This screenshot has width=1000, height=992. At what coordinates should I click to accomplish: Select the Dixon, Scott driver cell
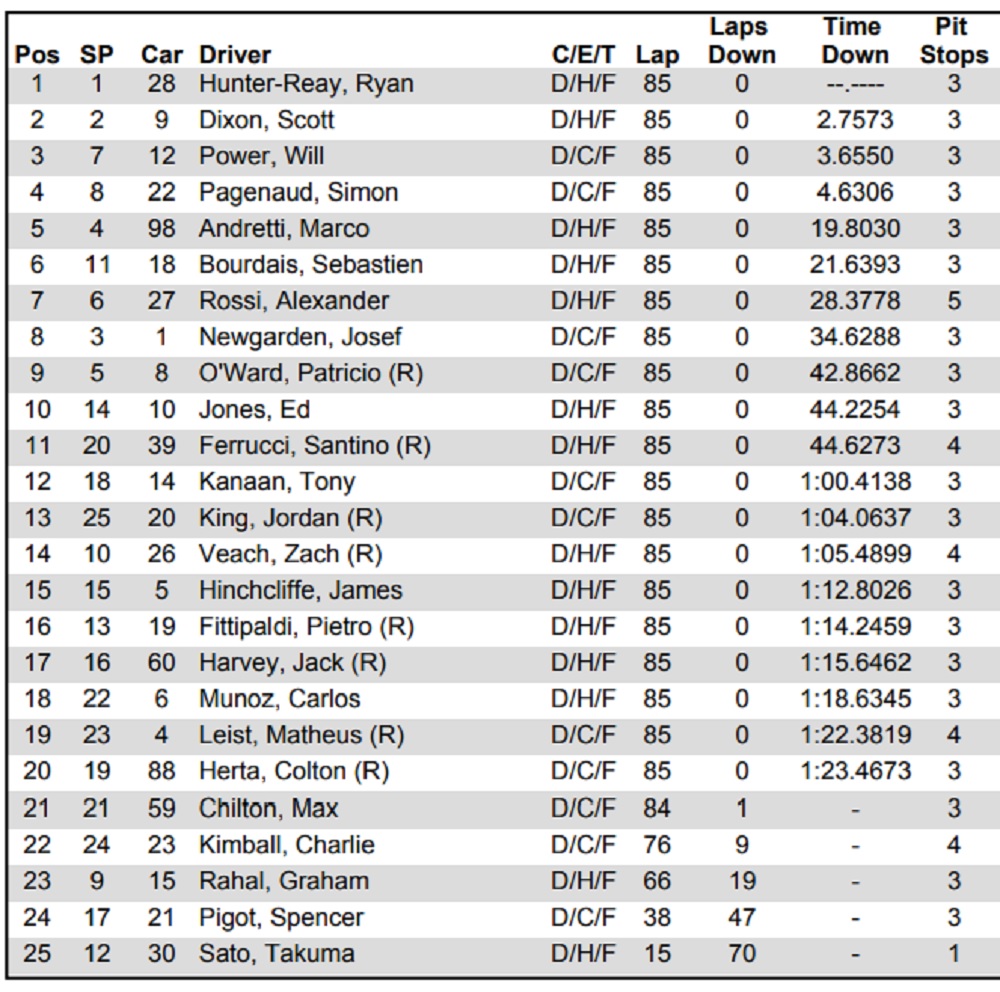pos(266,120)
